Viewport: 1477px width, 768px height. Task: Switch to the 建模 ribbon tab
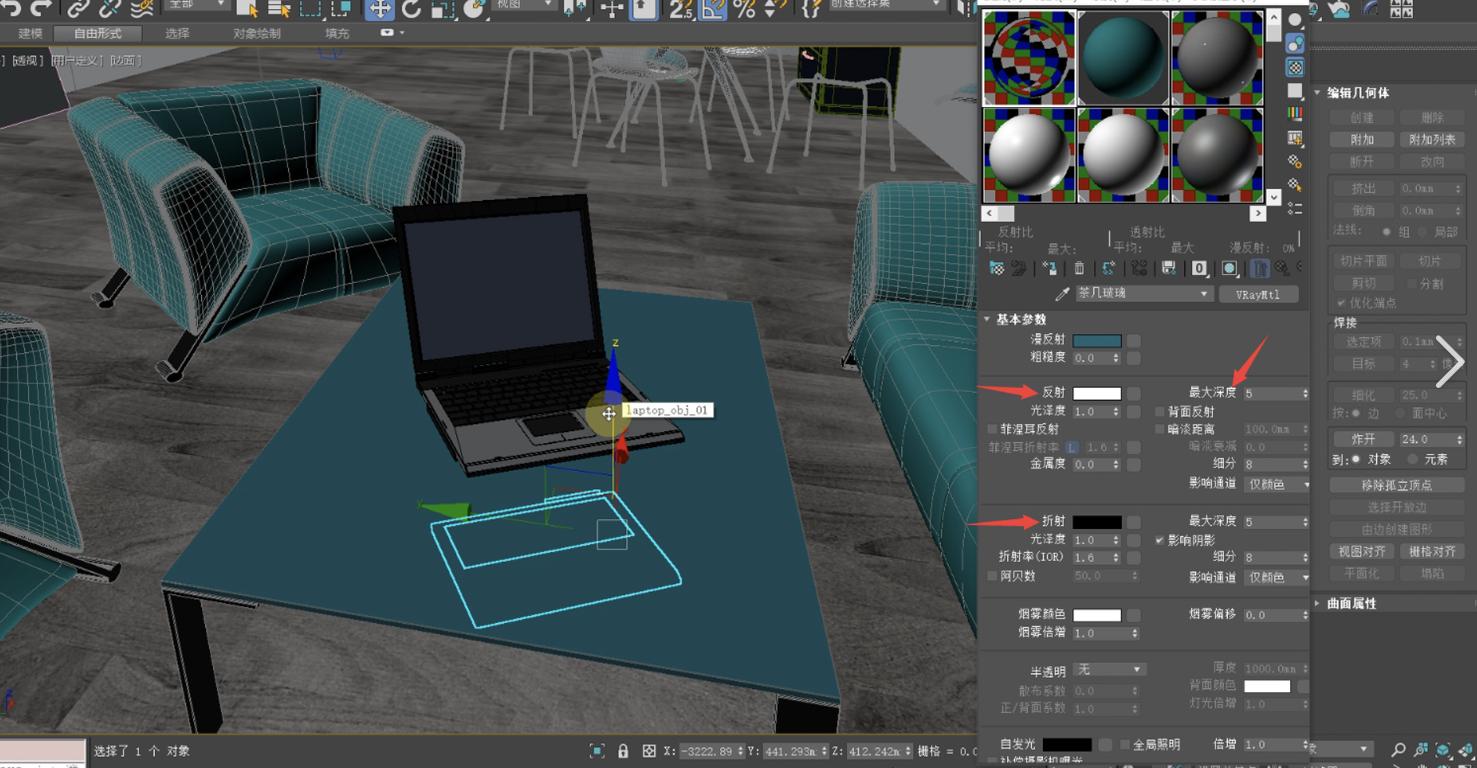(30, 33)
